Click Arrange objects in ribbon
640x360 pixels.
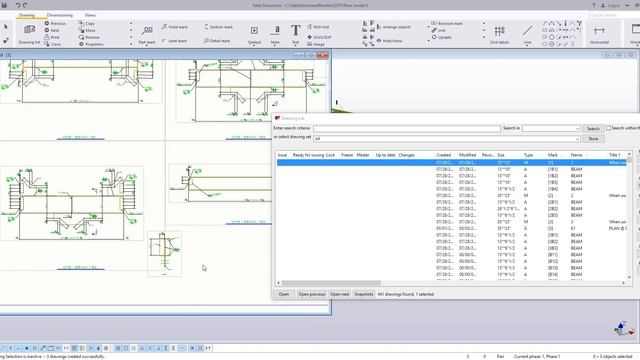pyautogui.click(x=393, y=27)
